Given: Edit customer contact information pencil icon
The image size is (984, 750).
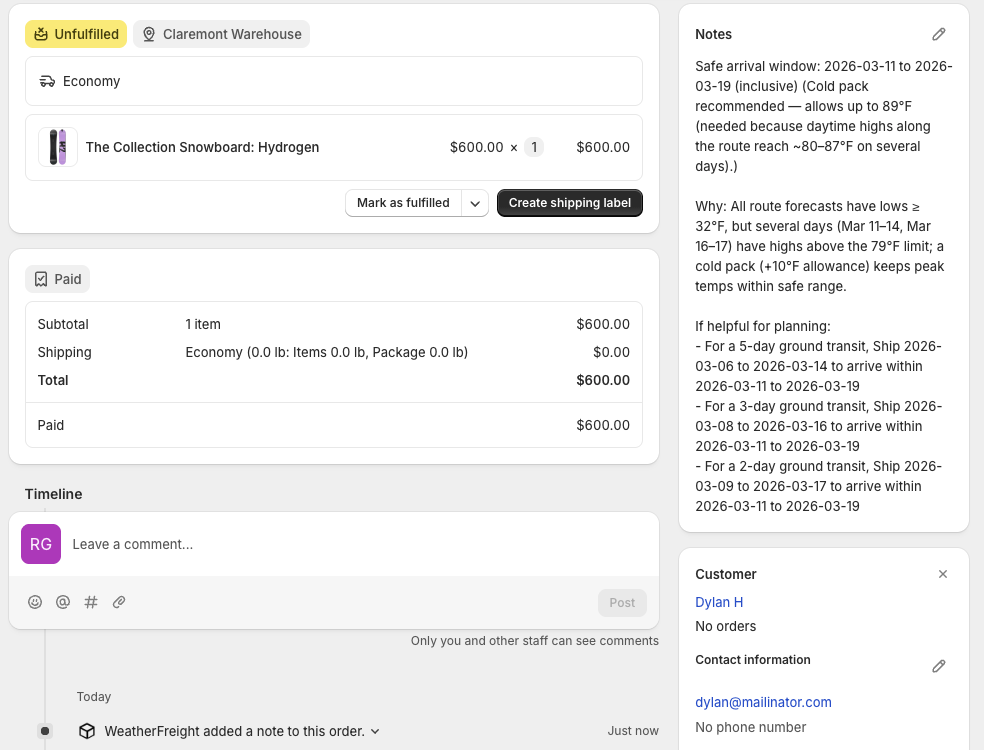Looking at the screenshot, I should tap(938, 665).
